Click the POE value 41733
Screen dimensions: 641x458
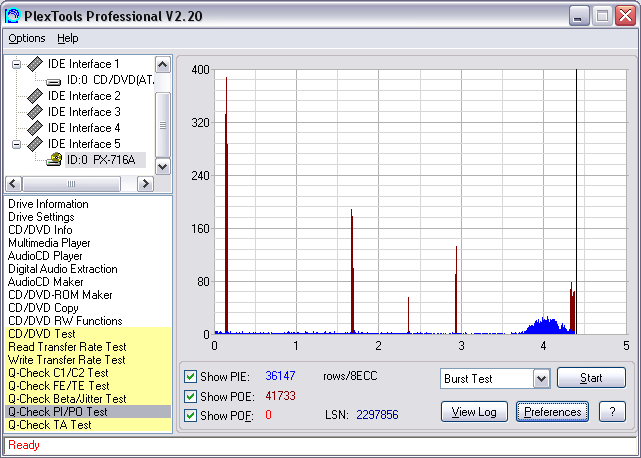pyautogui.click(x=280, y=396)
